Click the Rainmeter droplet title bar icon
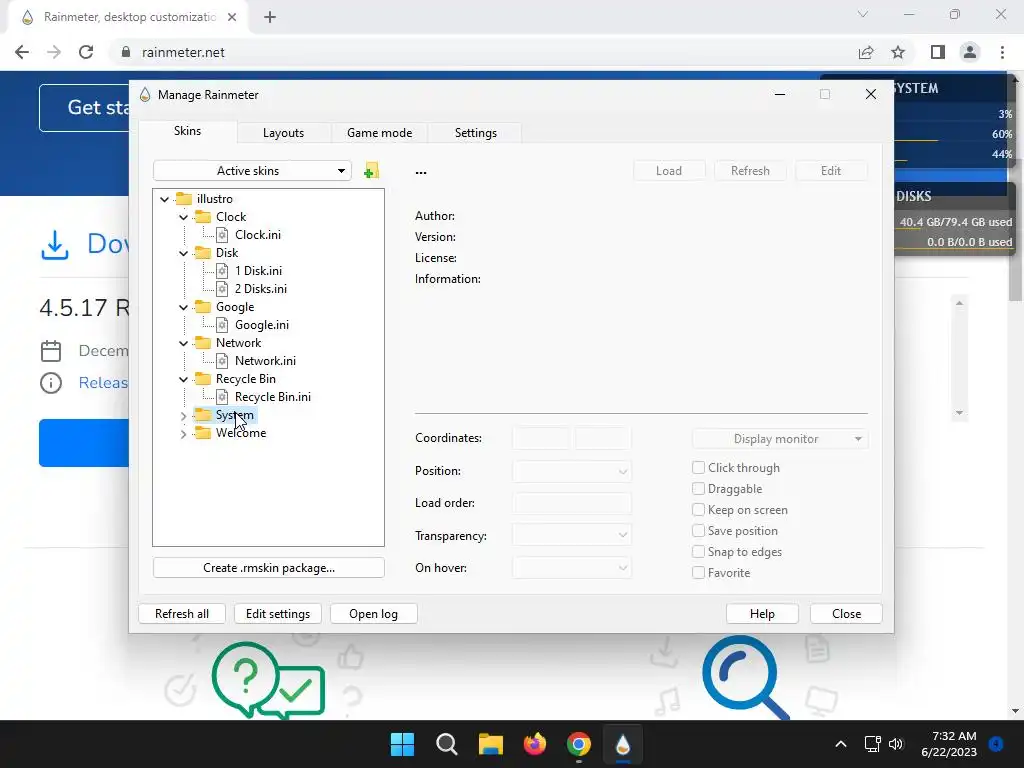 (x=145, y=95)
